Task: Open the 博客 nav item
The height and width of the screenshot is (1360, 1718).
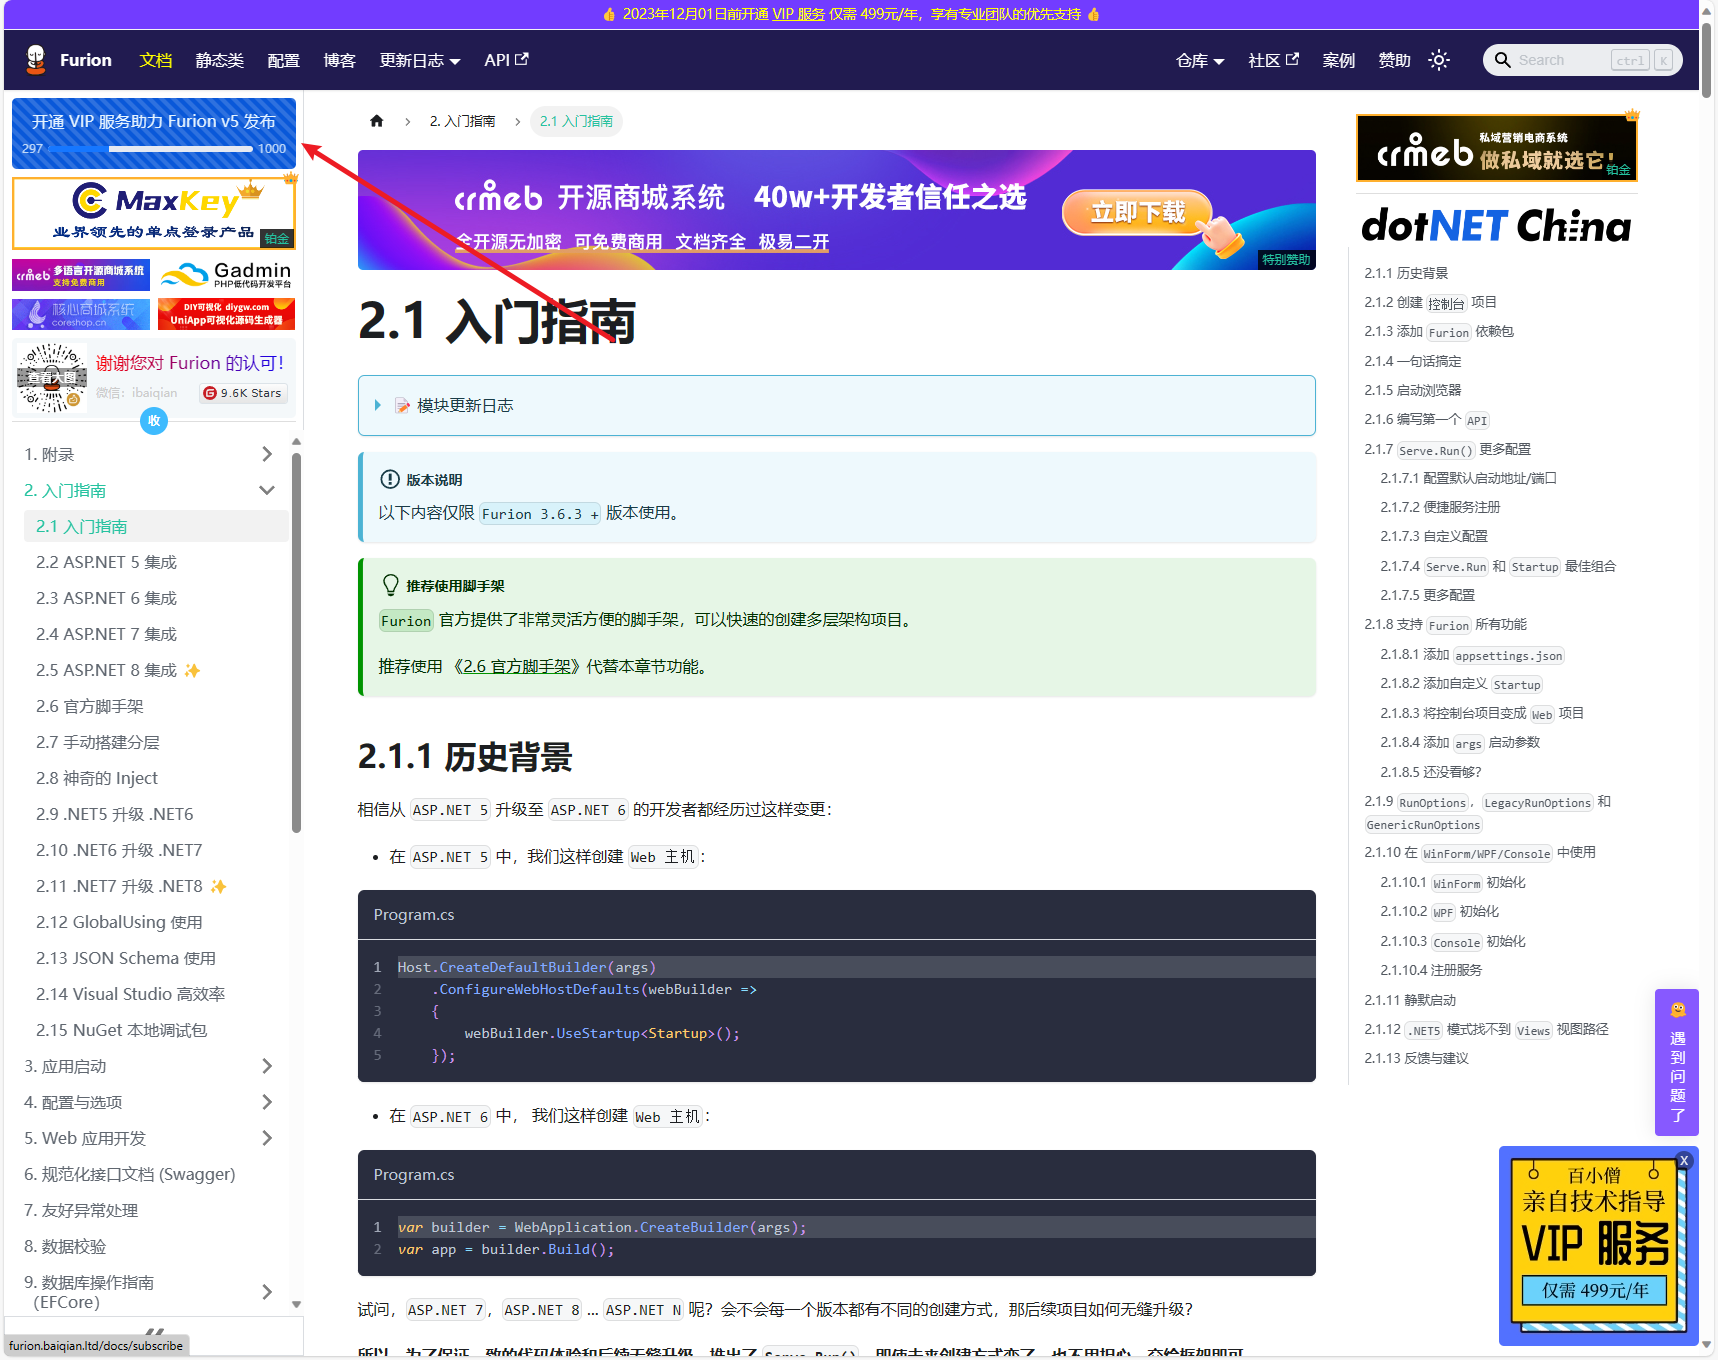Action: tap(340, 60)
